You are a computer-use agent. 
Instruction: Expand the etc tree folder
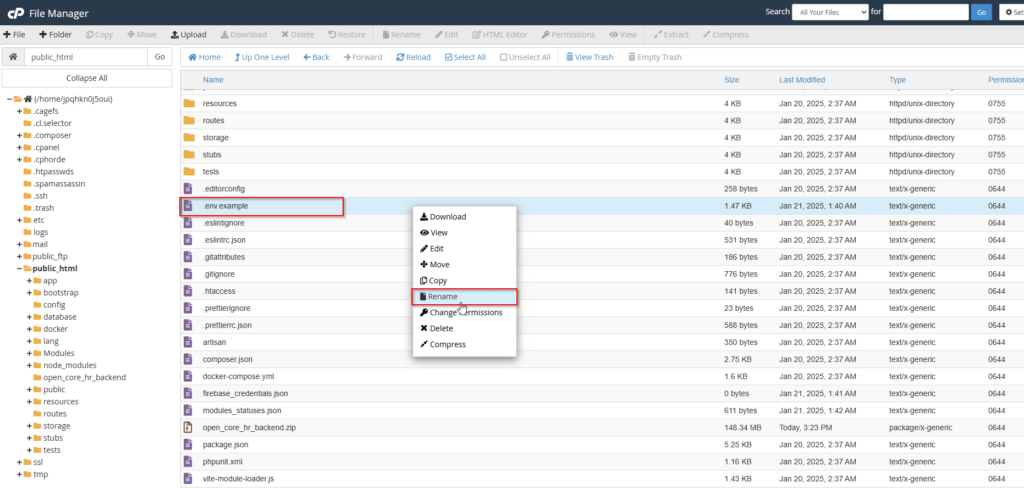[x=20, y=220]
